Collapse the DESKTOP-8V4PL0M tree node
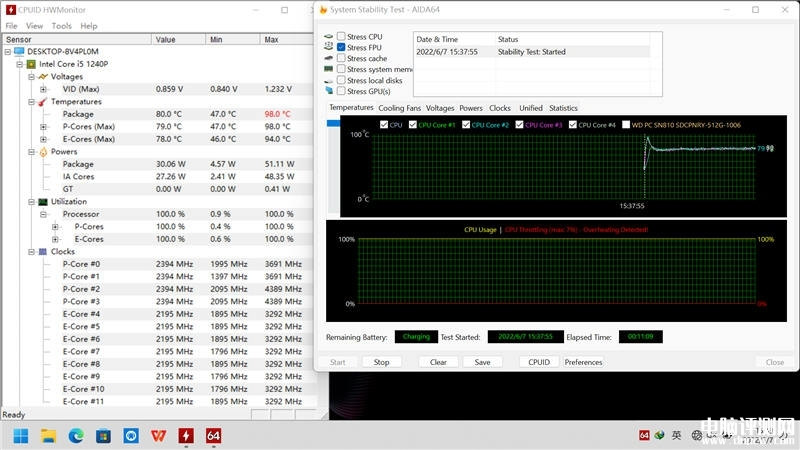This screenshot has height=450, width=800. coord(8,52)
